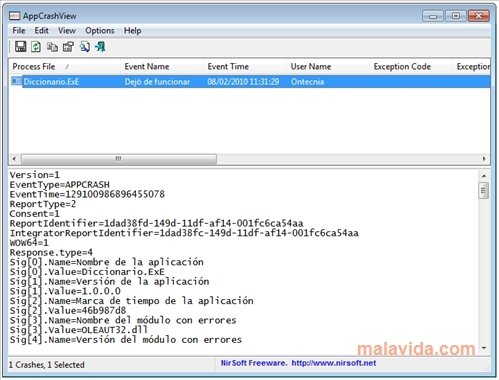Click the EventType=APPCRASH line
This screenshot has width=499, height=380.
(x=59, y=185)
